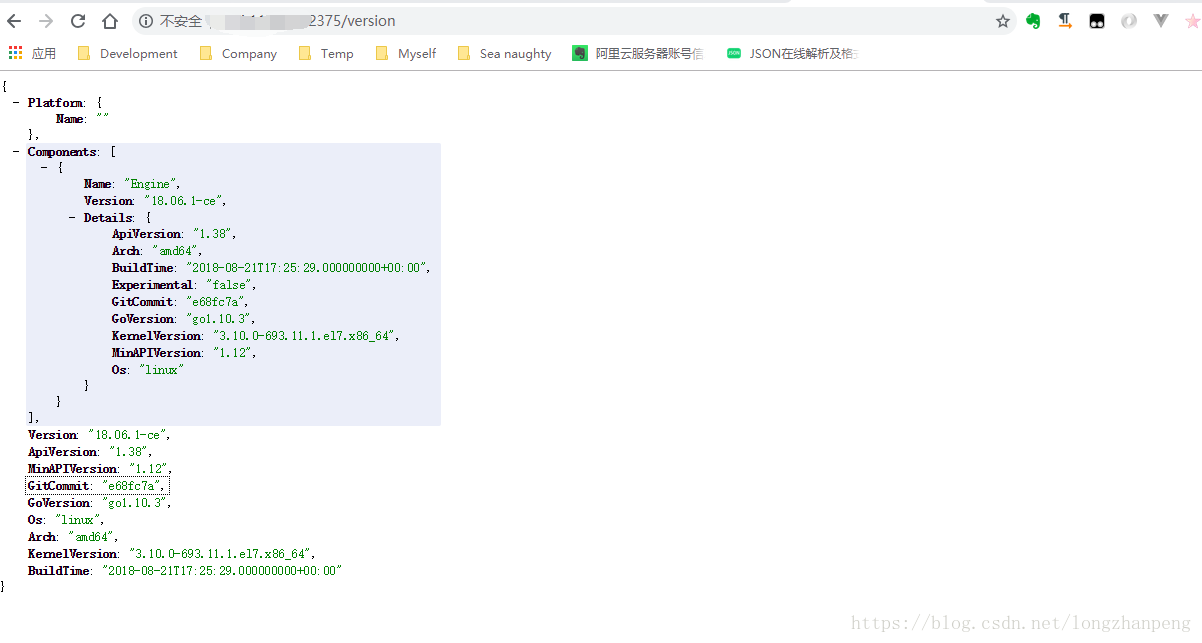Click the Experimental "false" value
This screenshot has width=1202, height=643.
click(227, 285)
